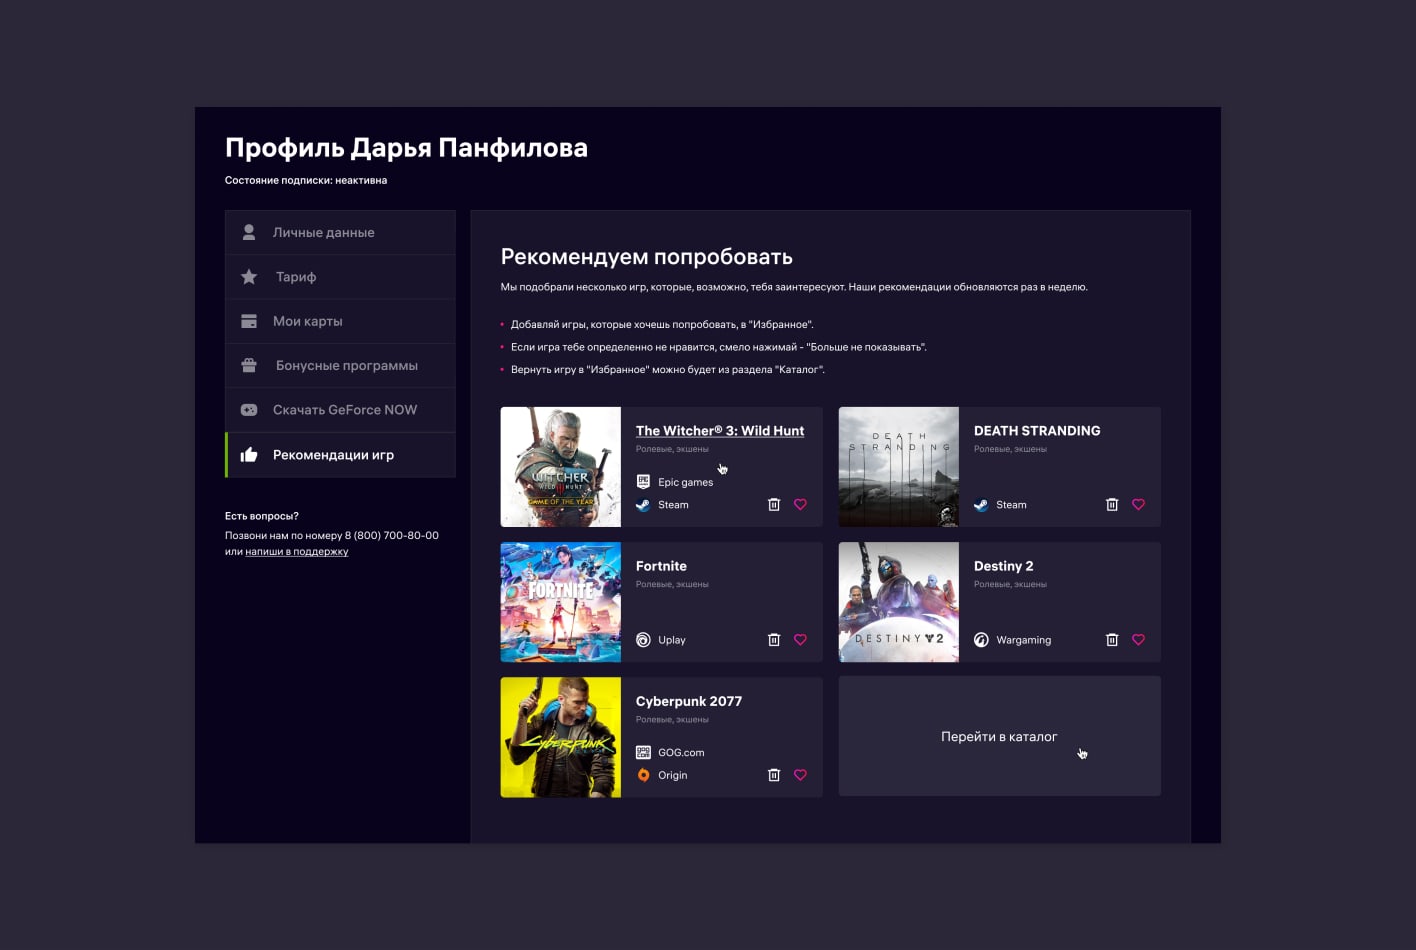
Task: Click Состояние подписки: неактивна text
Action: [306, 181]
